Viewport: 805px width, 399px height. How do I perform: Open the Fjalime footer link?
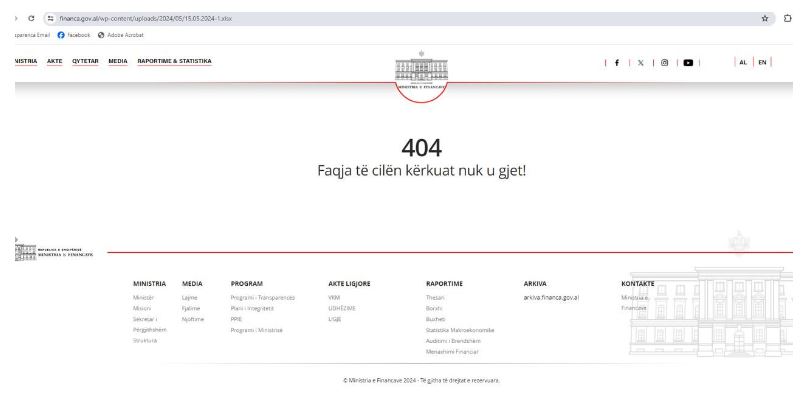pyautogui.click(x=191, y=308)
